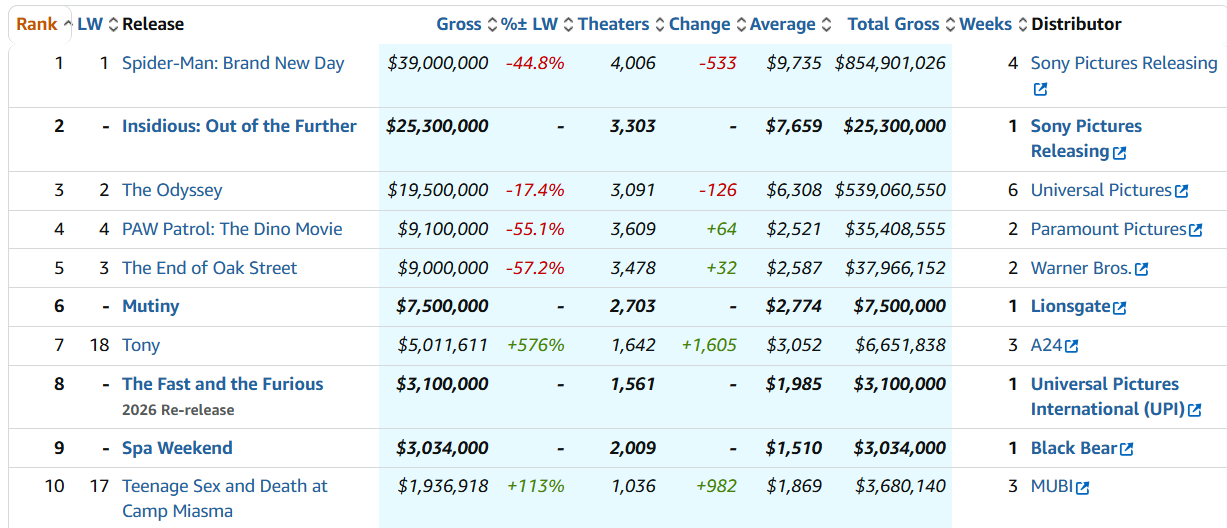Screen dimensions: 1227x528
Task: Open the Spa Weekend release link
Action: [x=177, y=448]
